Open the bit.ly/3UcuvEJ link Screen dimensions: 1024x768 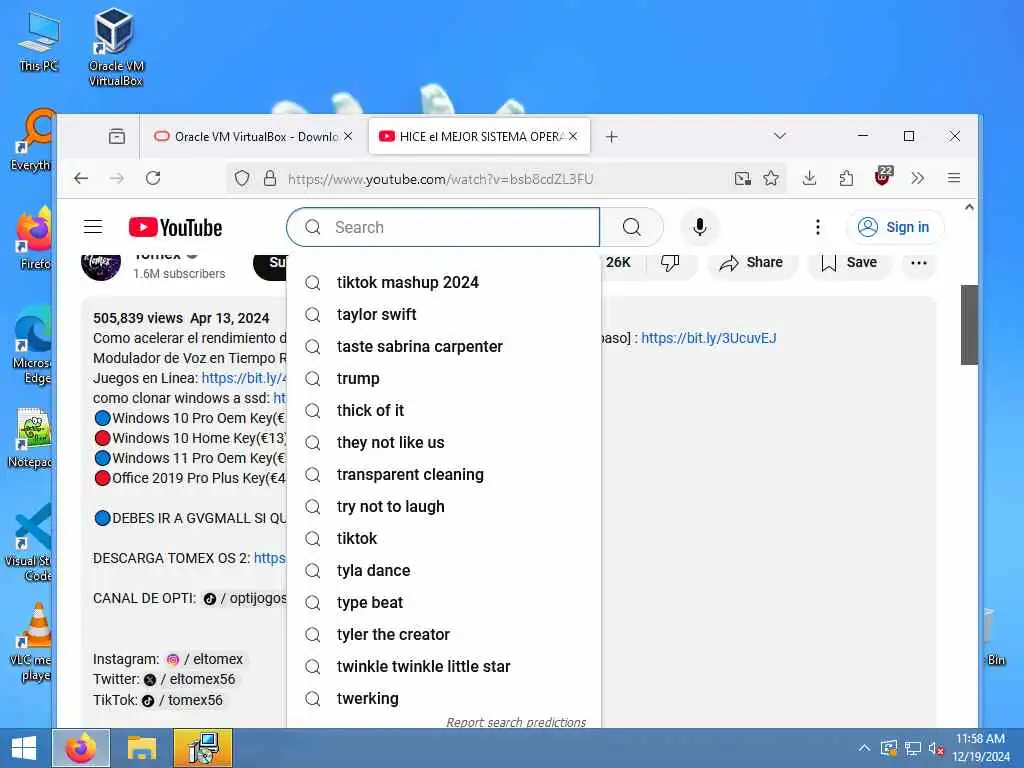click(x=709, y=338)
